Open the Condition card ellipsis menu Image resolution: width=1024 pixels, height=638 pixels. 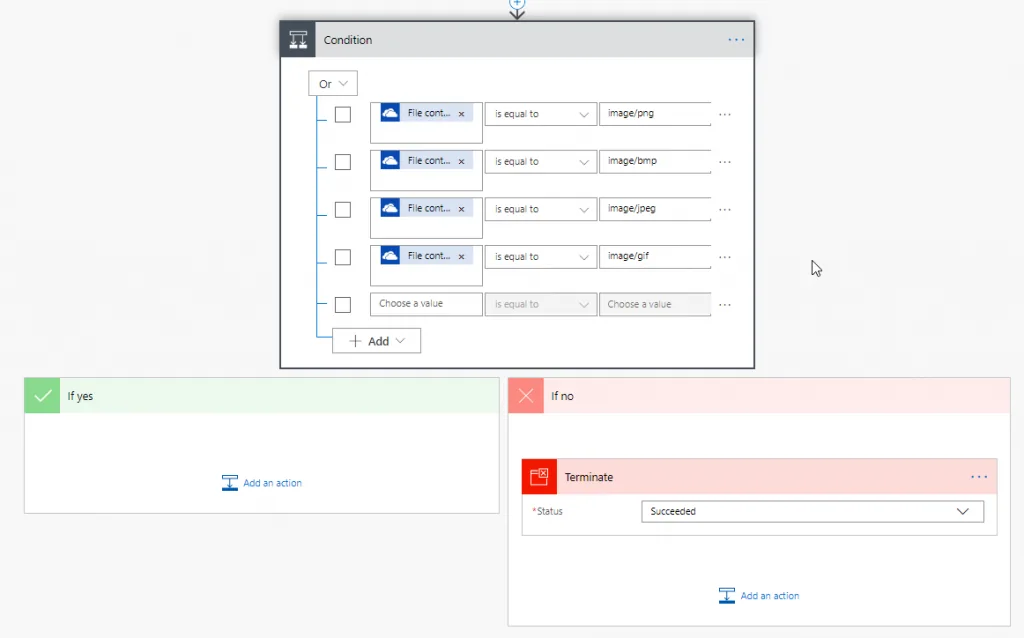[736, 40]
